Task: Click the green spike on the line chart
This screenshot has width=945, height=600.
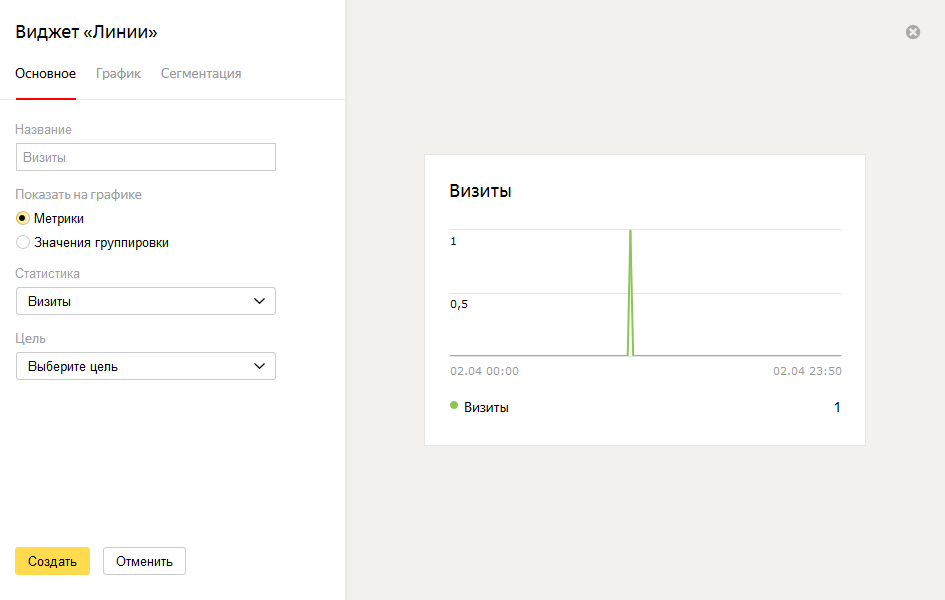Action: pyautogui.click(x=630, y=293)
